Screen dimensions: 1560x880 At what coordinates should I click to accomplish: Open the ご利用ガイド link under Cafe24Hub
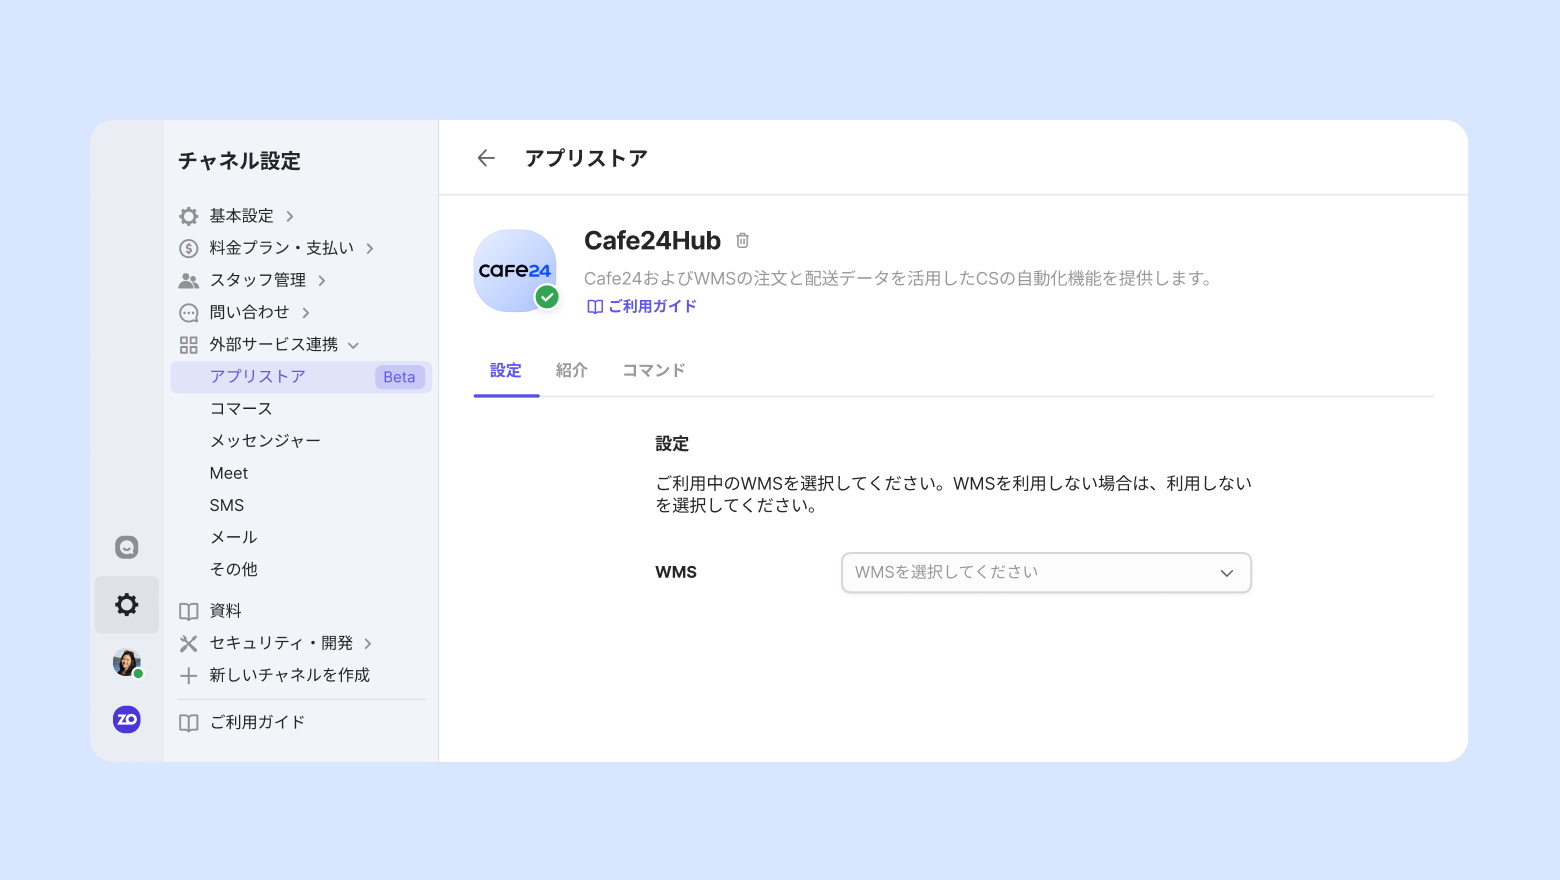tap(642, 307)
